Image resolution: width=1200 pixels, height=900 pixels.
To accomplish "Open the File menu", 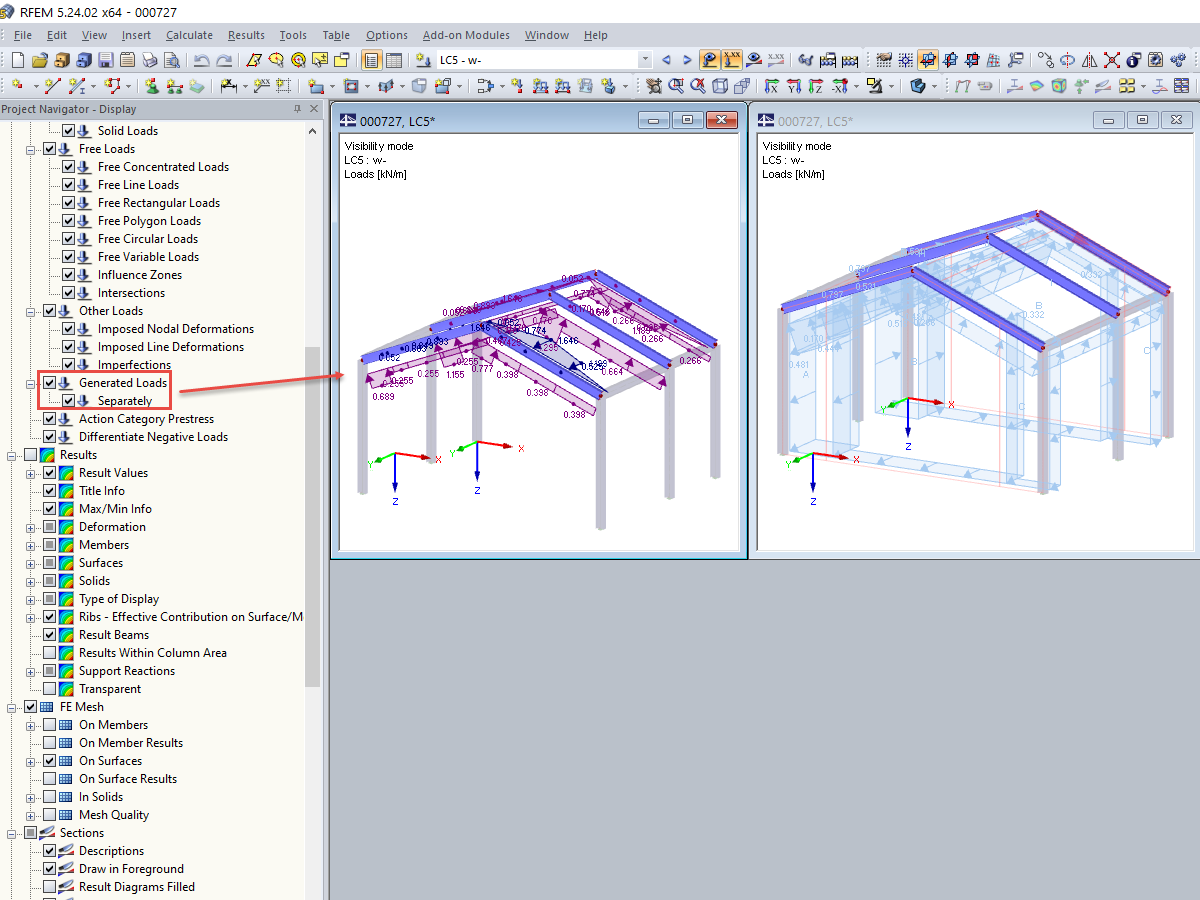I will (22, 35).
